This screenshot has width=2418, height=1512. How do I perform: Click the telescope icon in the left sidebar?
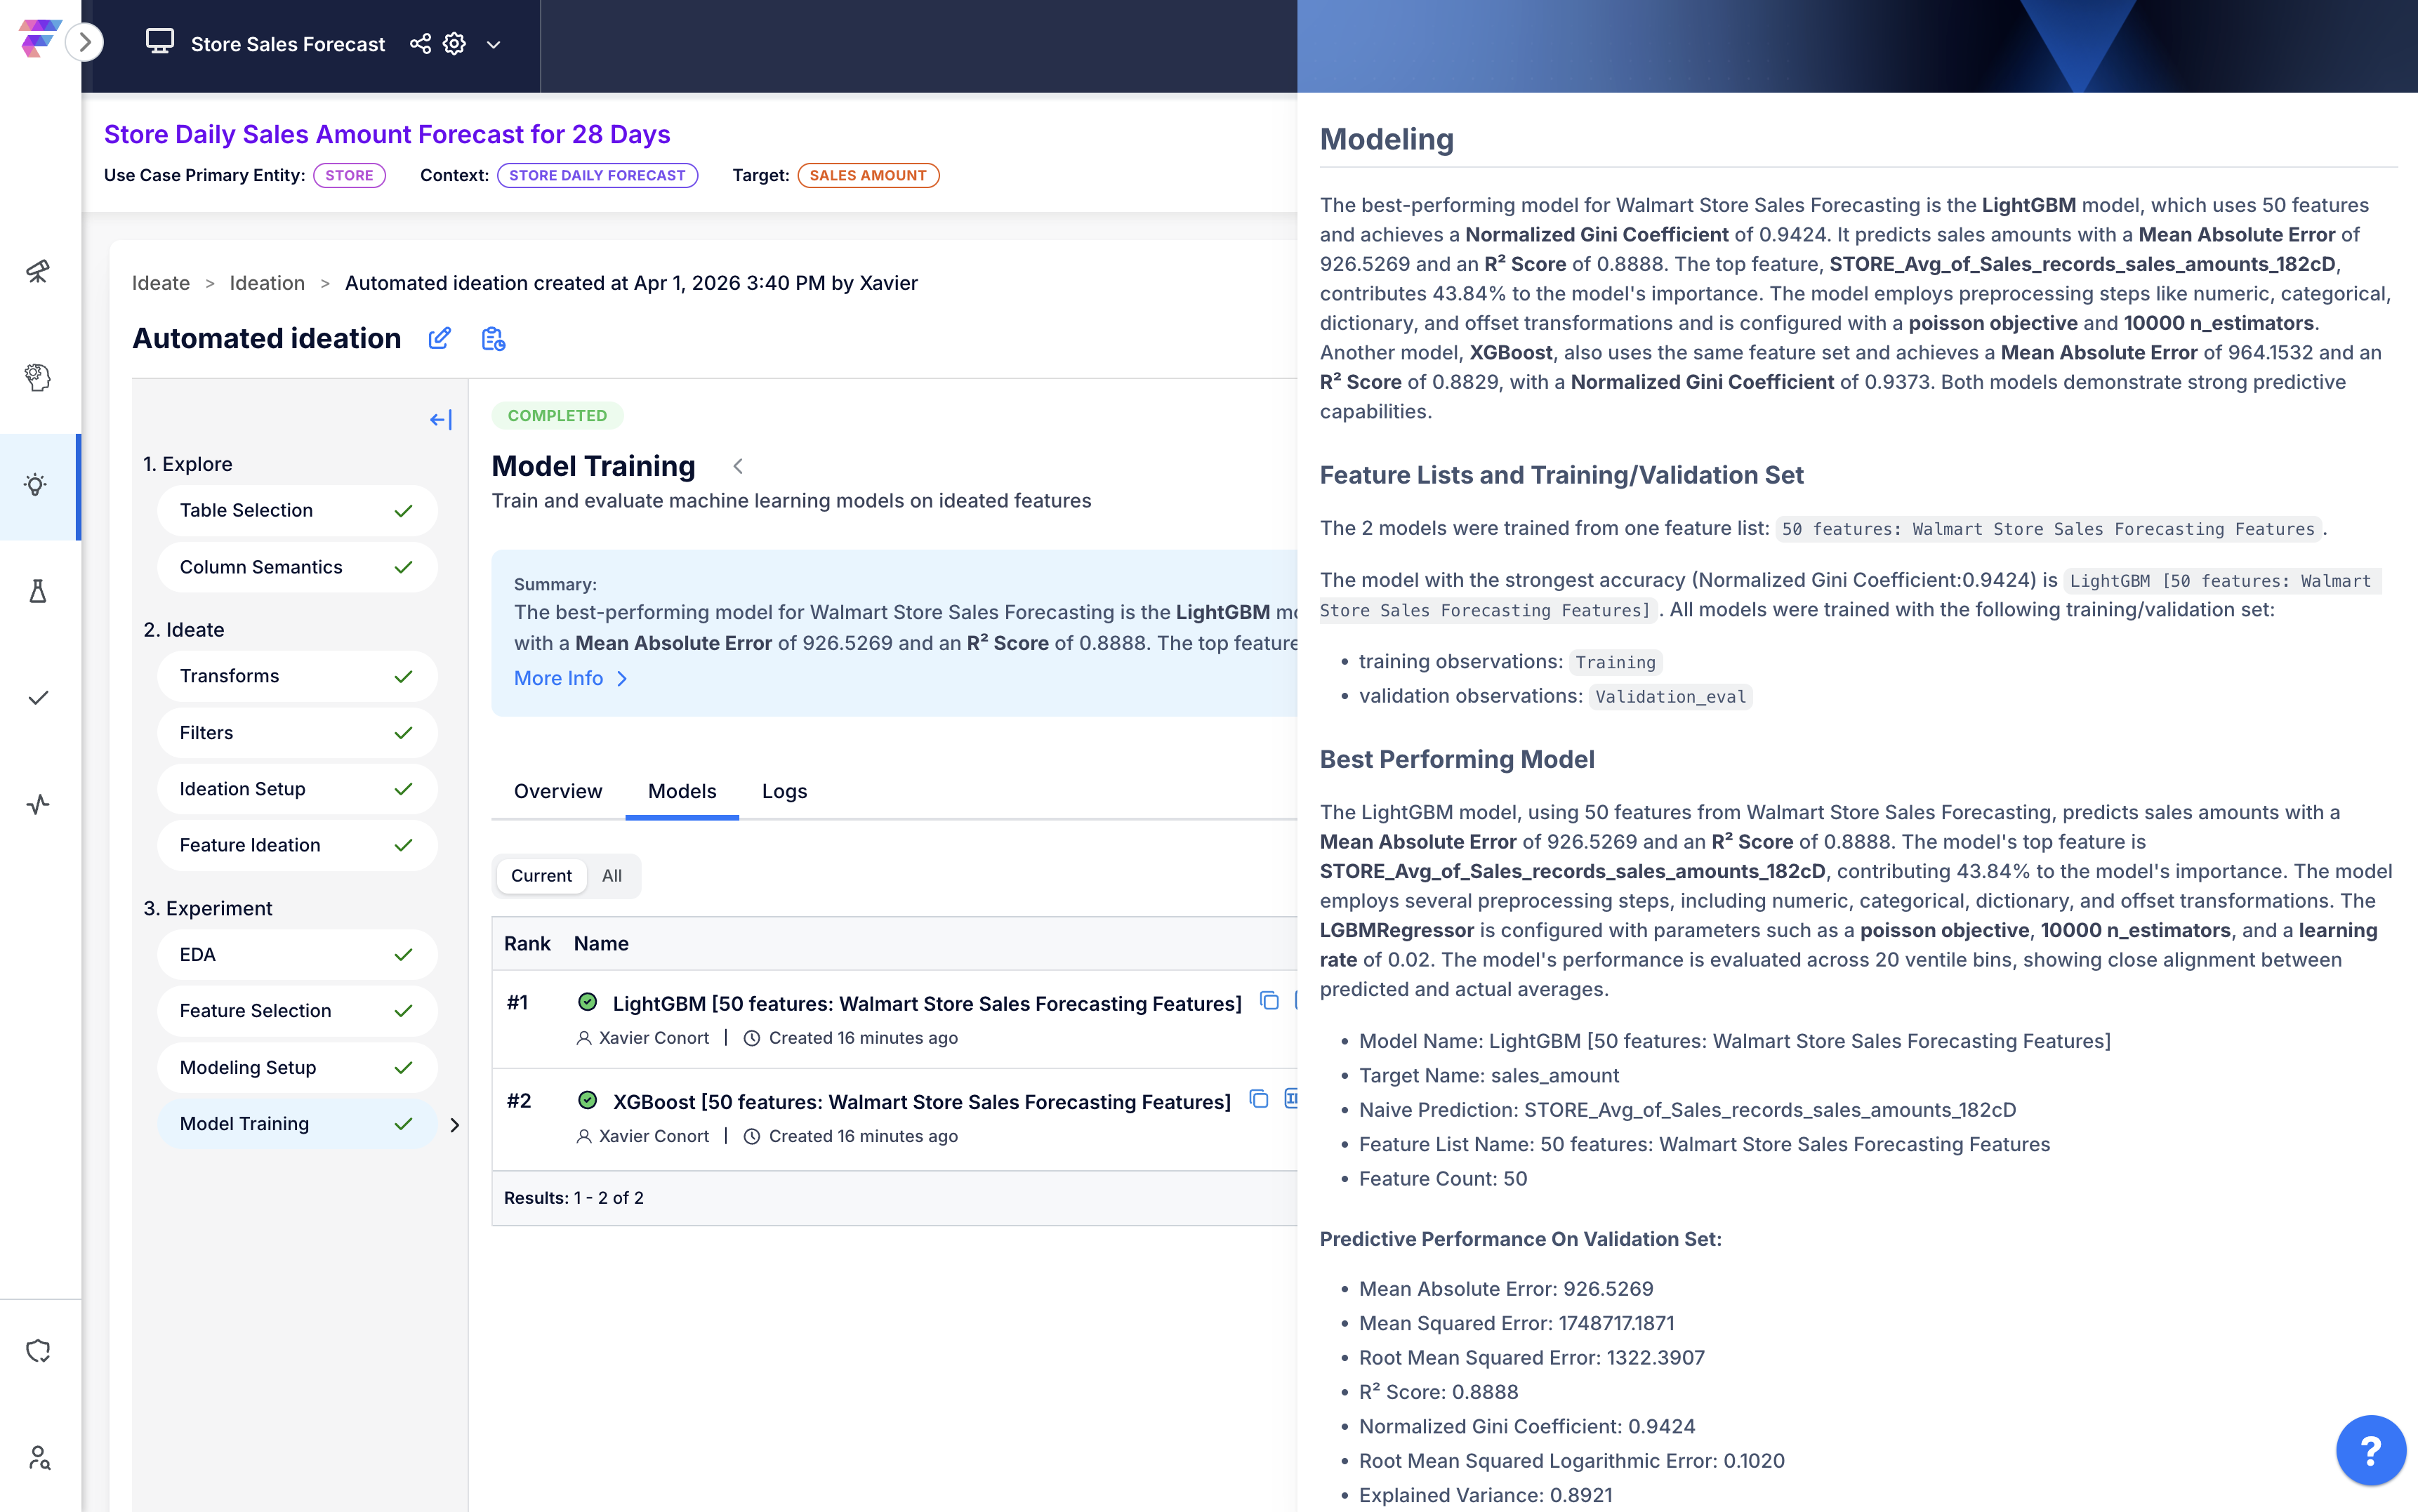click(x=37, y=271)
